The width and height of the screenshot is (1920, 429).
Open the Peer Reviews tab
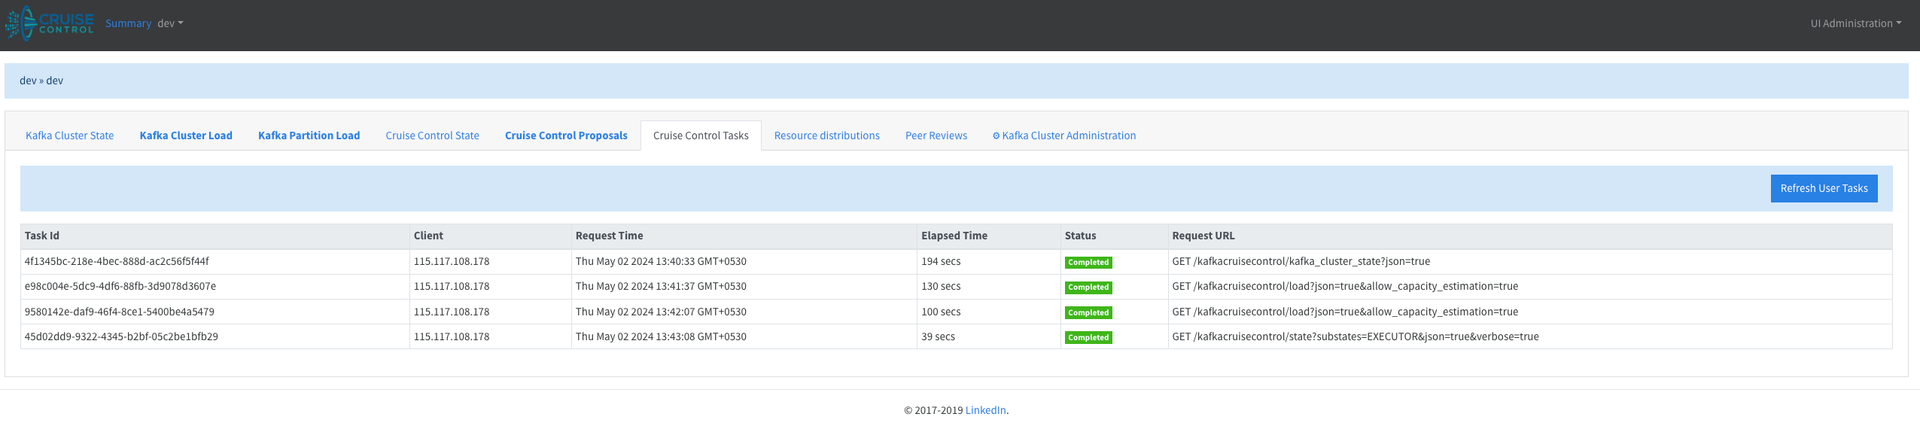pos(936,136)
